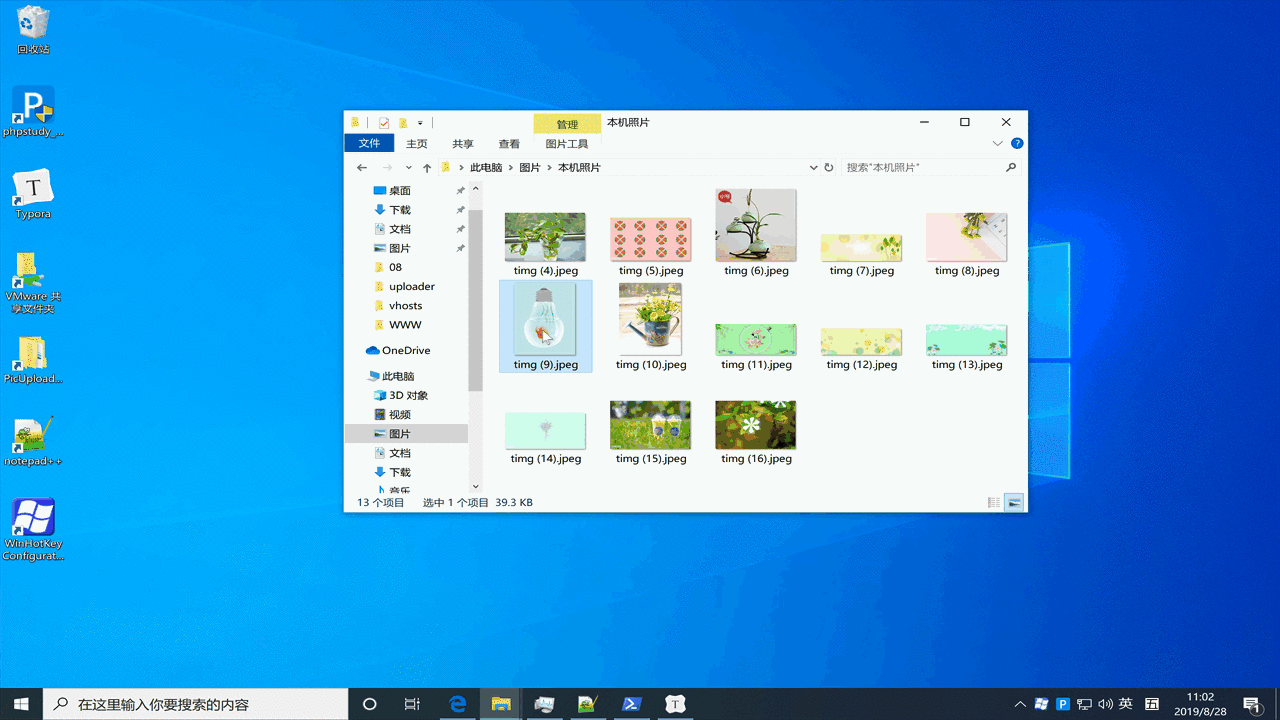The height and width of the screenshot is (720, 1280).
Task: Expand the address bar history dropdown
Action: pyautogui.click(x=813, y=168)
